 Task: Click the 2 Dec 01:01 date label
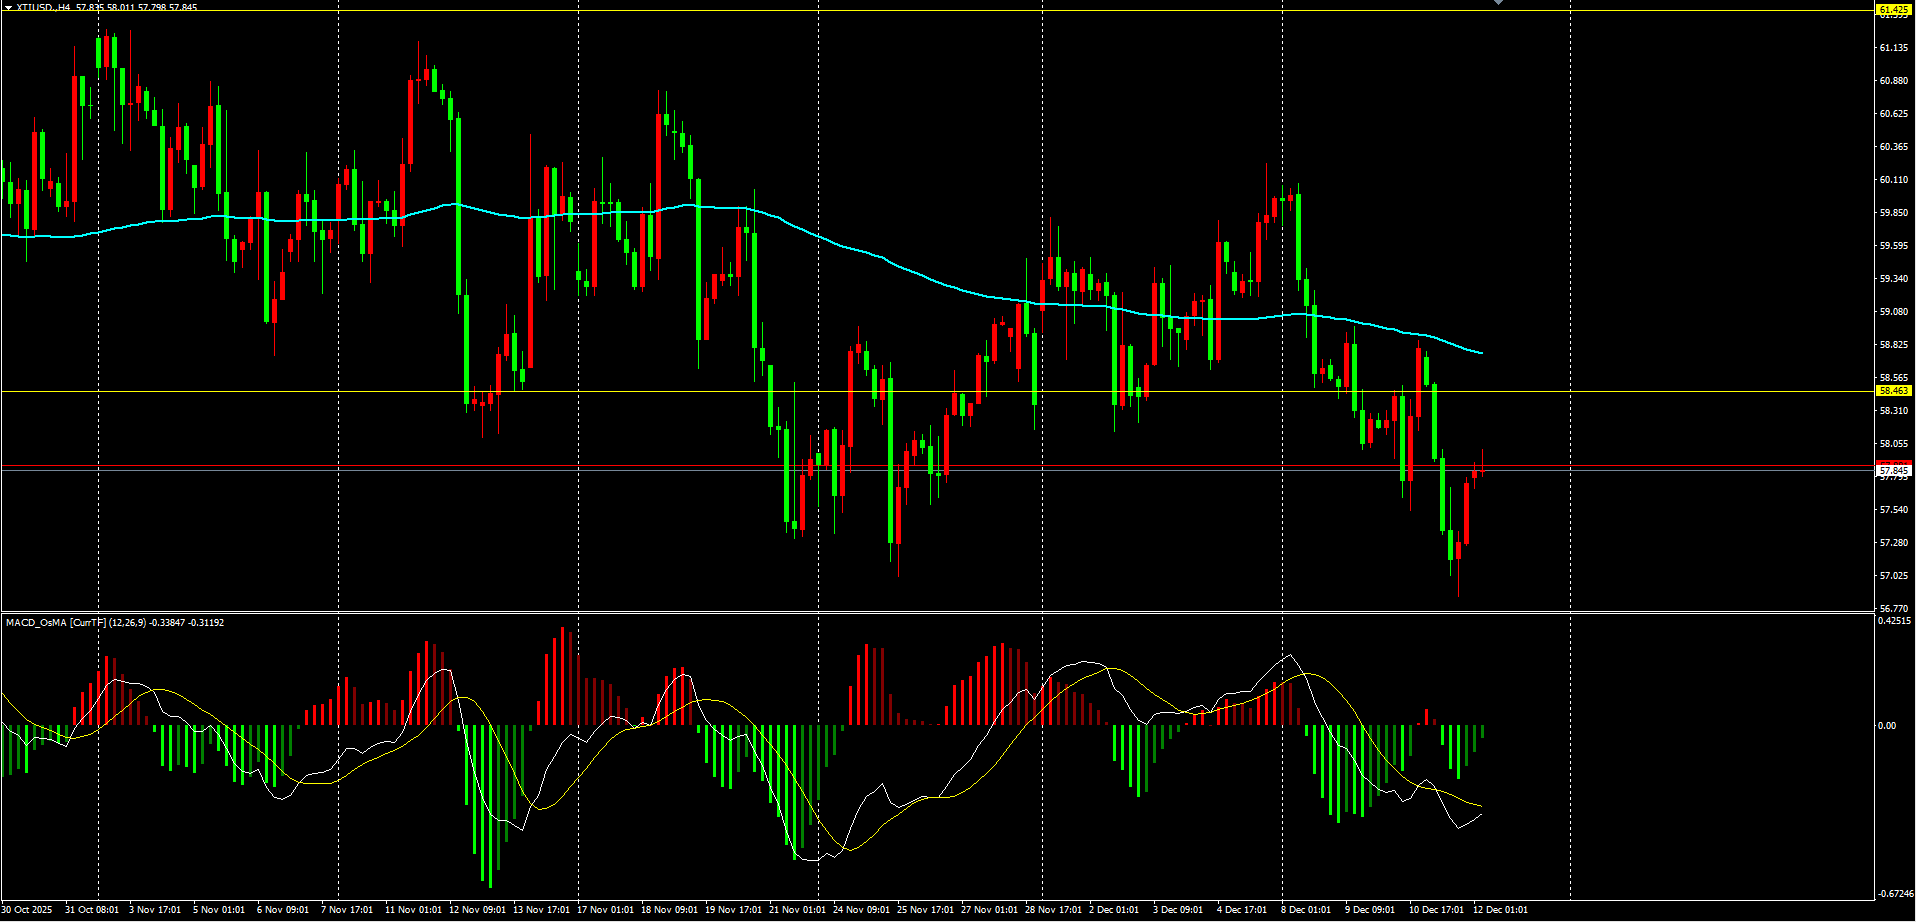point(1113,910)
